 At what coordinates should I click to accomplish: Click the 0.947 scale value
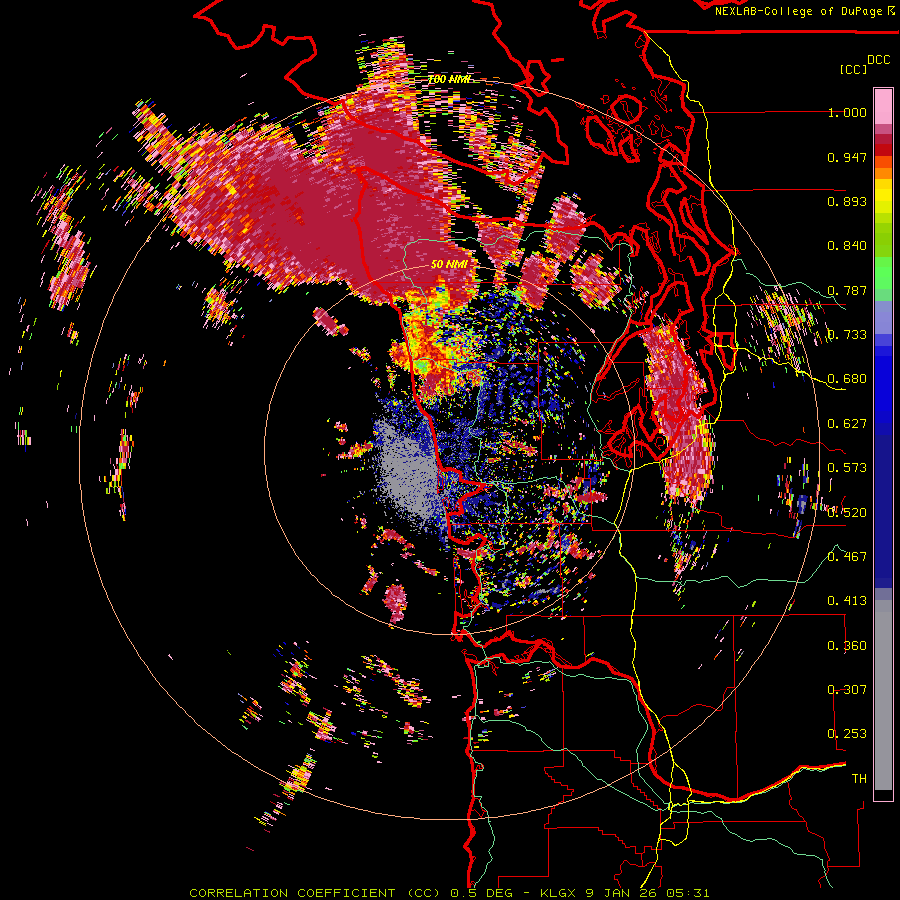tap(847, 157)
